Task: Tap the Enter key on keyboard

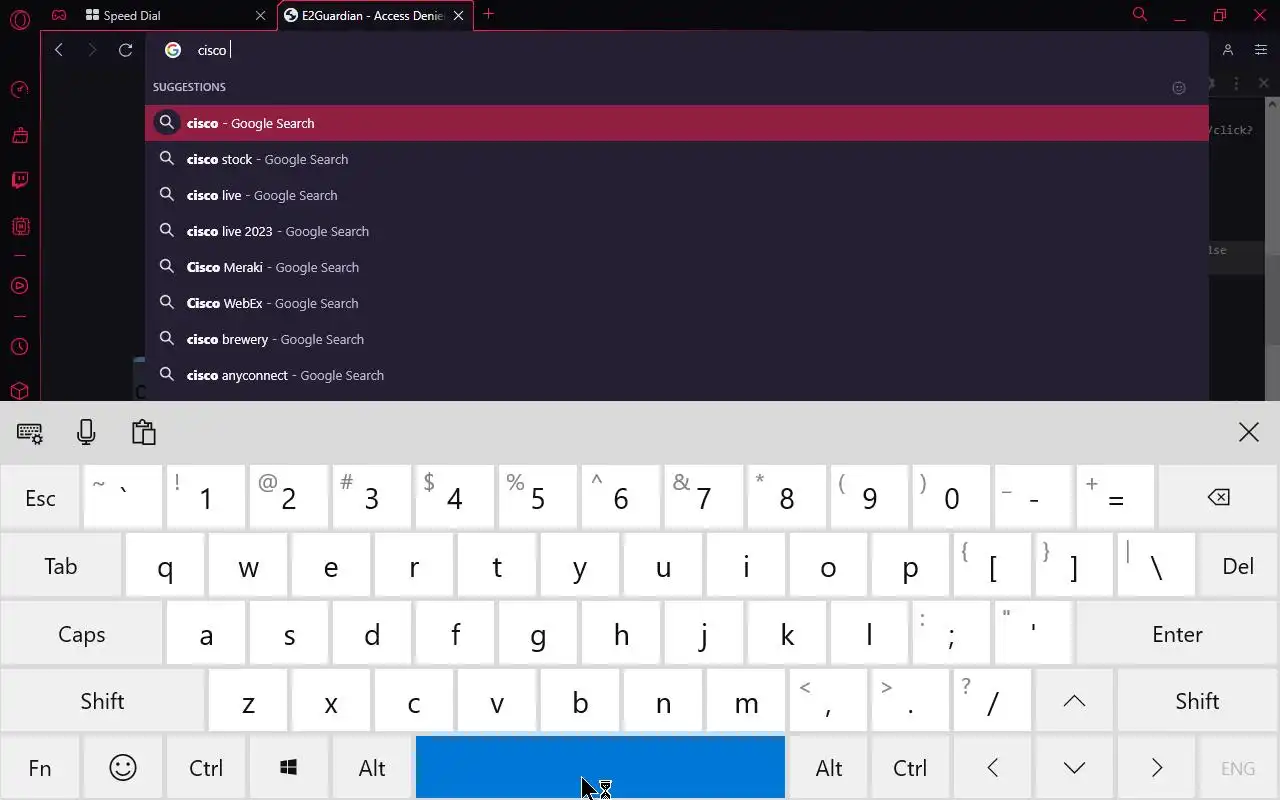Action: [x=1177, y=633]
